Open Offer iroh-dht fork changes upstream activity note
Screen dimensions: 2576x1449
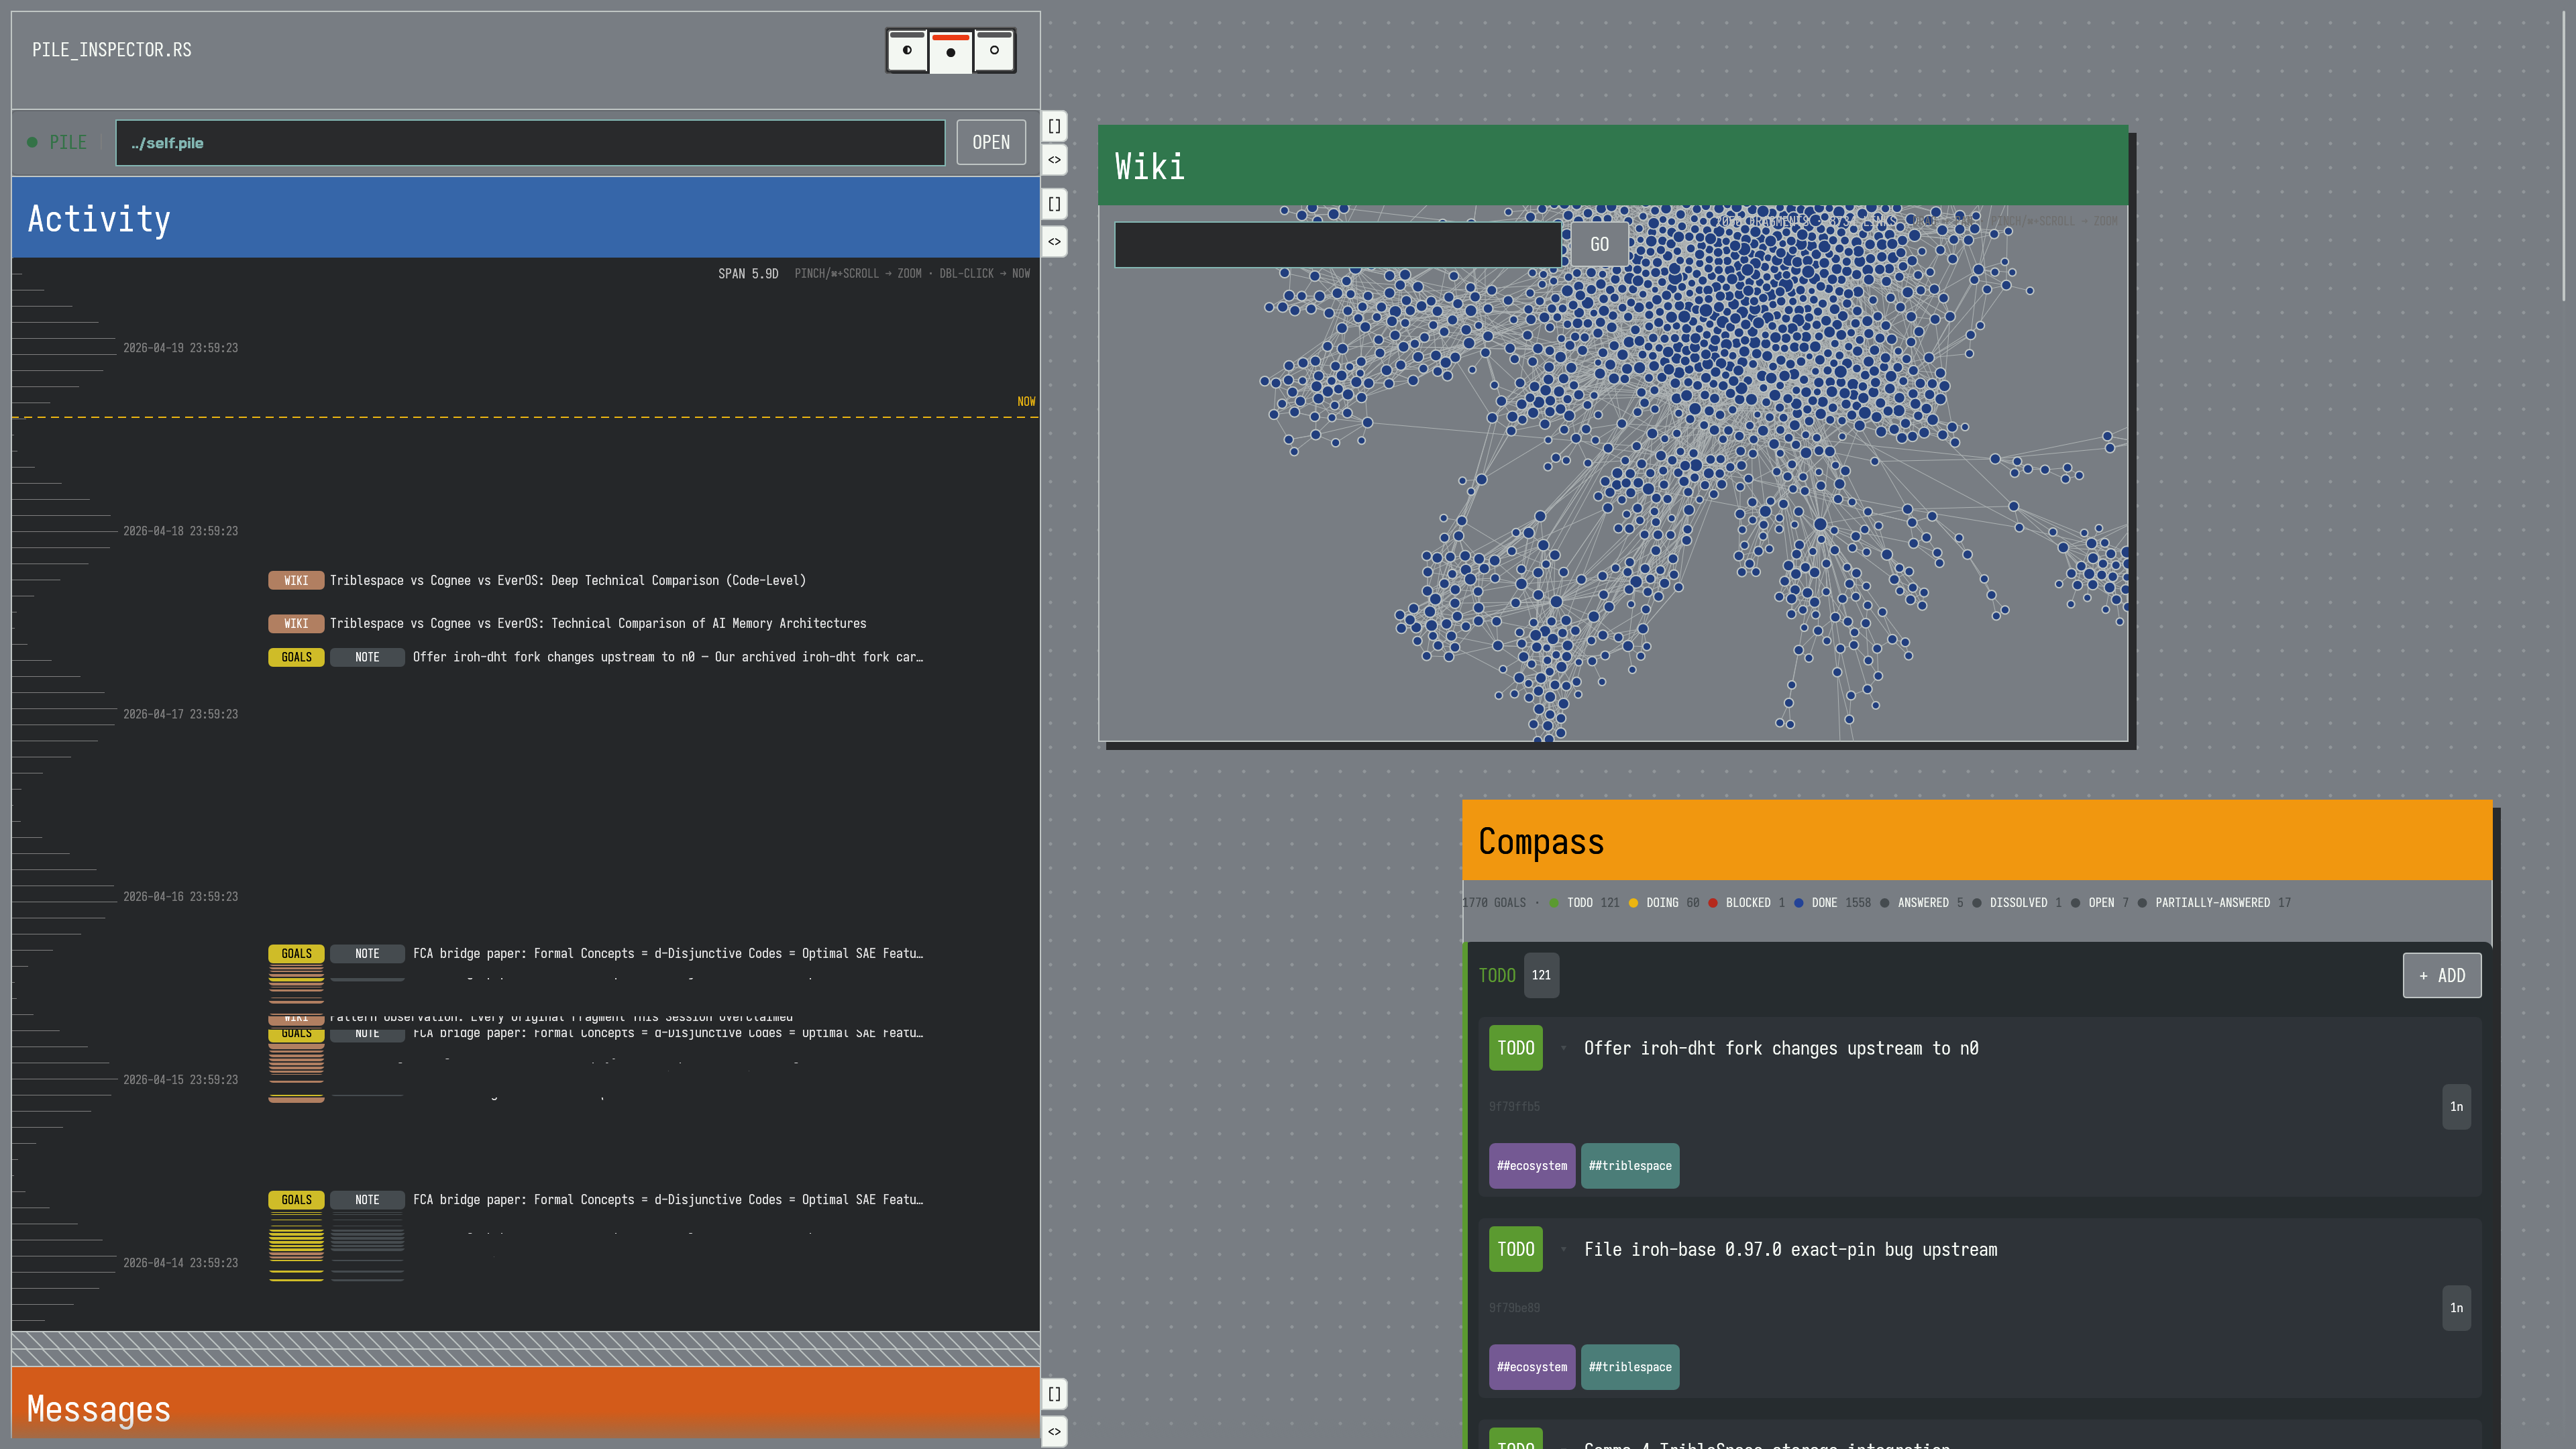coord(668,657)
